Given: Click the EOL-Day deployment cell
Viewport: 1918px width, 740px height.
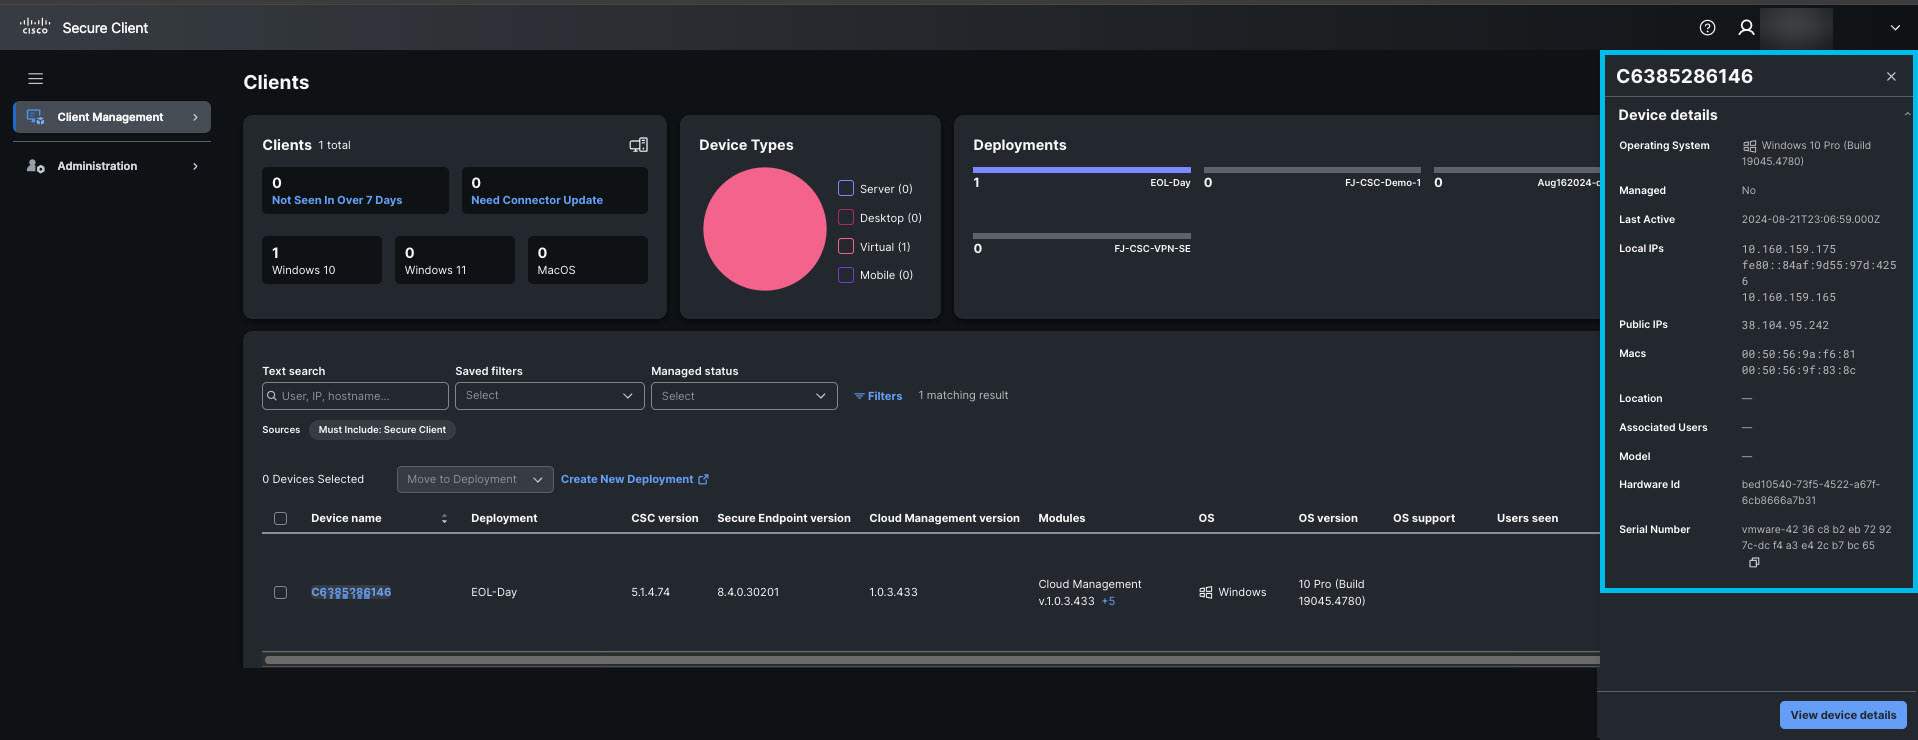Looking at the screenshot, I should 494,592.
